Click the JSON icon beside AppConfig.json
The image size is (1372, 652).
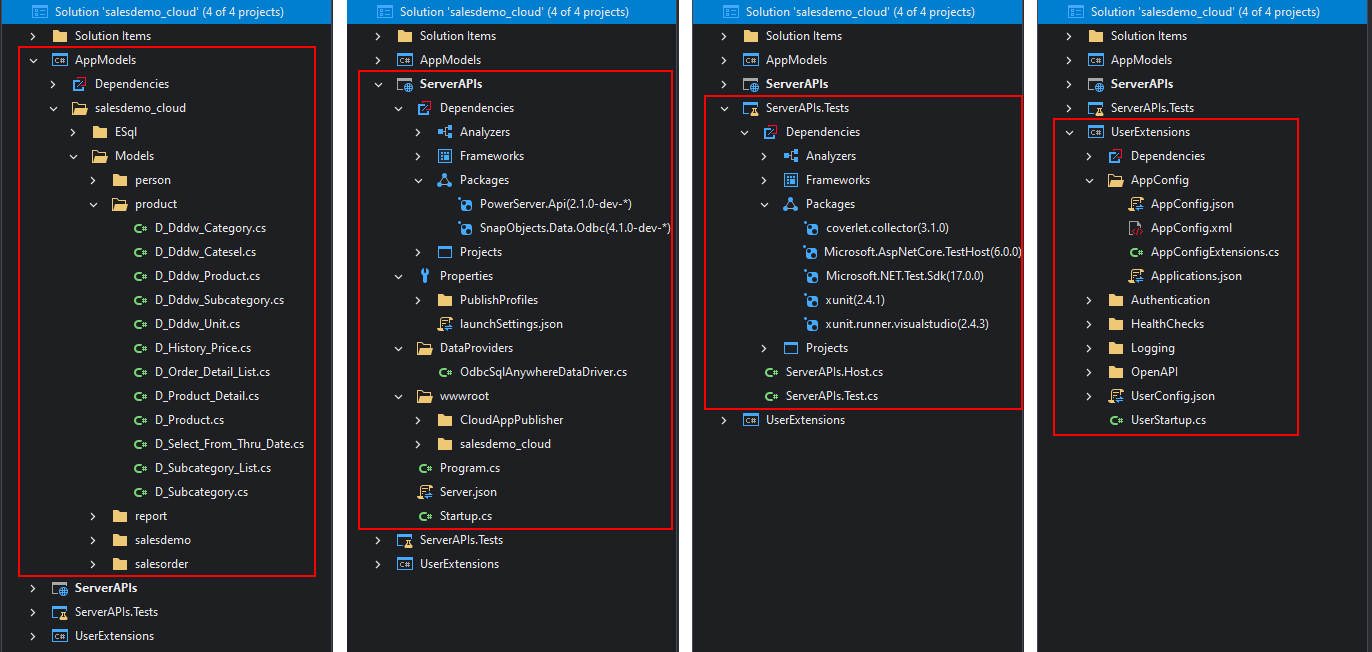click(x=1136, y=204)
